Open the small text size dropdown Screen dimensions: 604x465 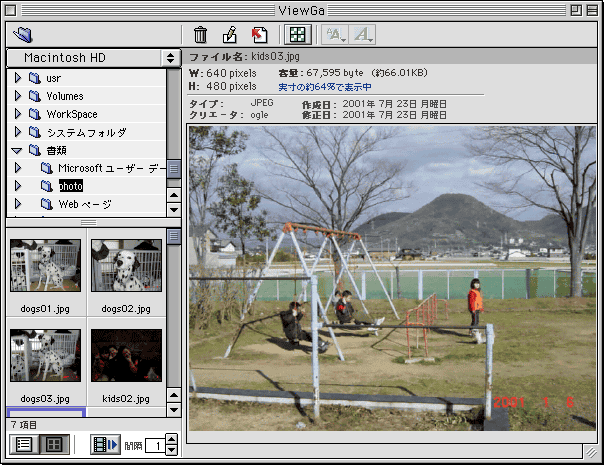click(335, 35)
